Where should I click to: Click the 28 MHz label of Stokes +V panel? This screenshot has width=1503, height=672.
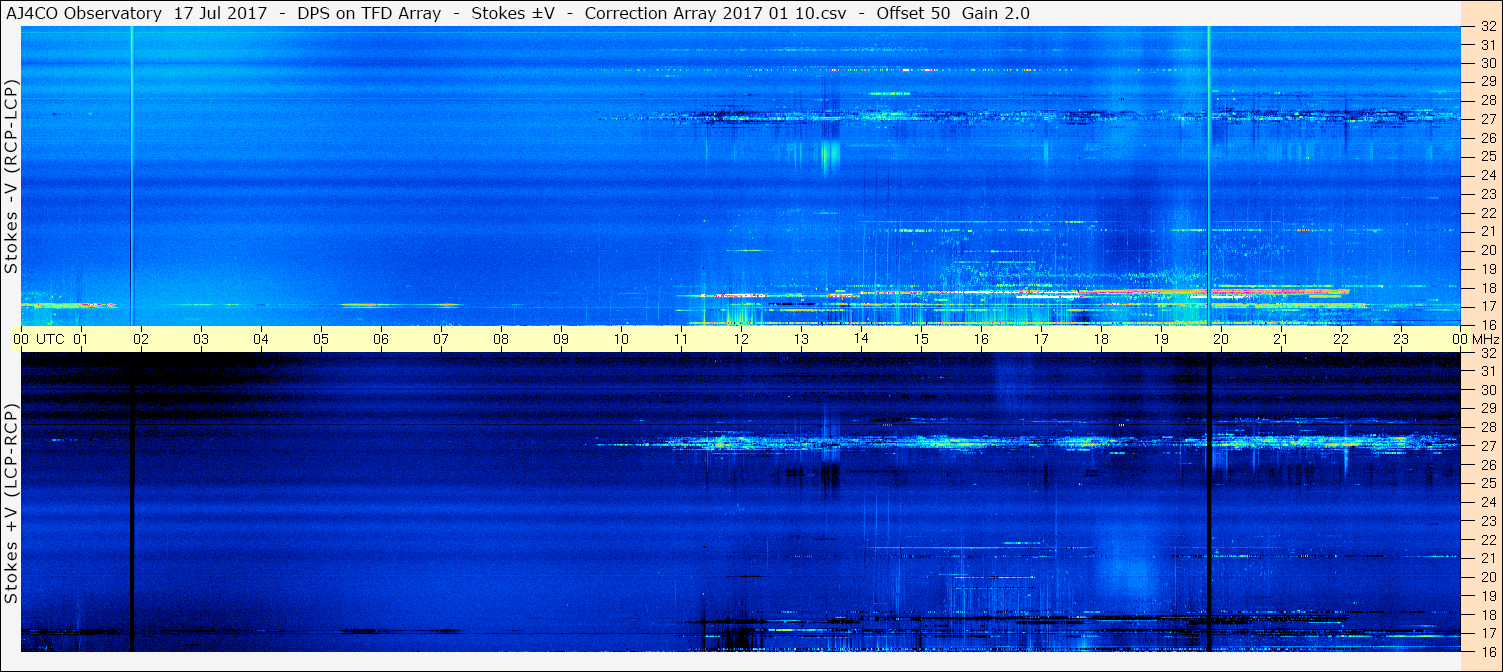click(x=1488, y=428)
